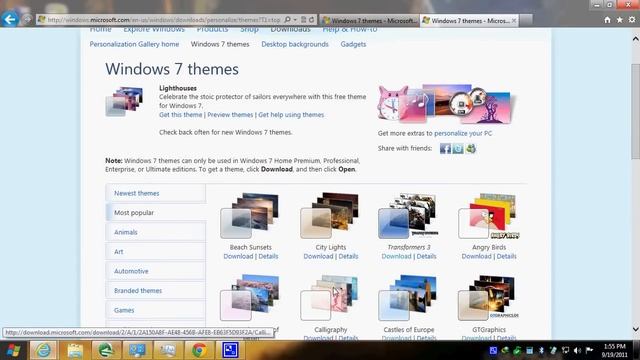The height and width of the screenshot is (360, 640).
Task: Download the Transformers 3 theme
Action: 396,256
